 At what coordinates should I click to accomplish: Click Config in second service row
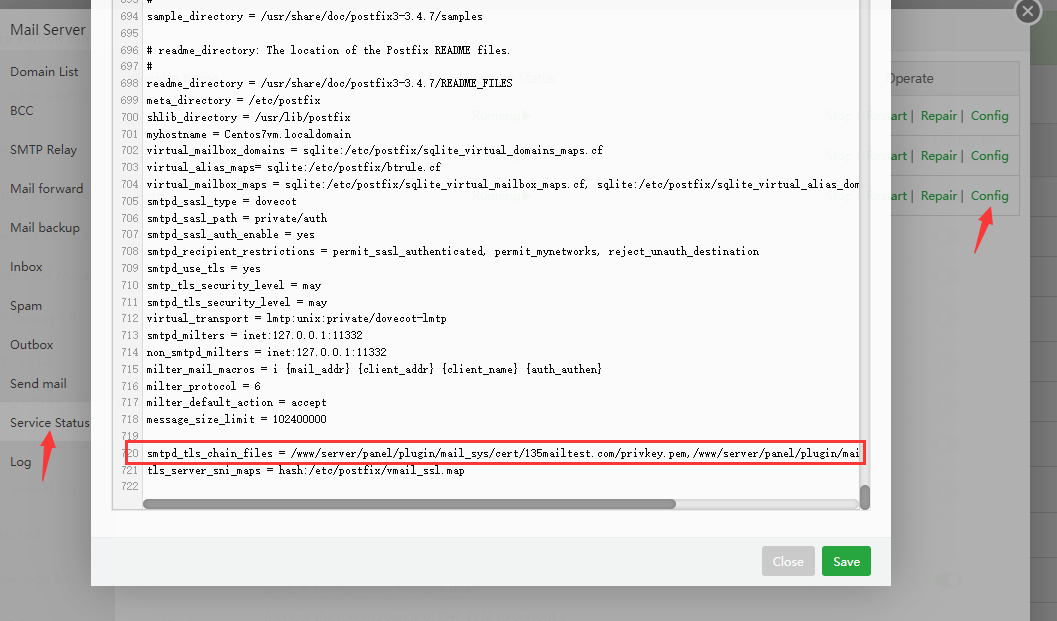tap(990, 156)
